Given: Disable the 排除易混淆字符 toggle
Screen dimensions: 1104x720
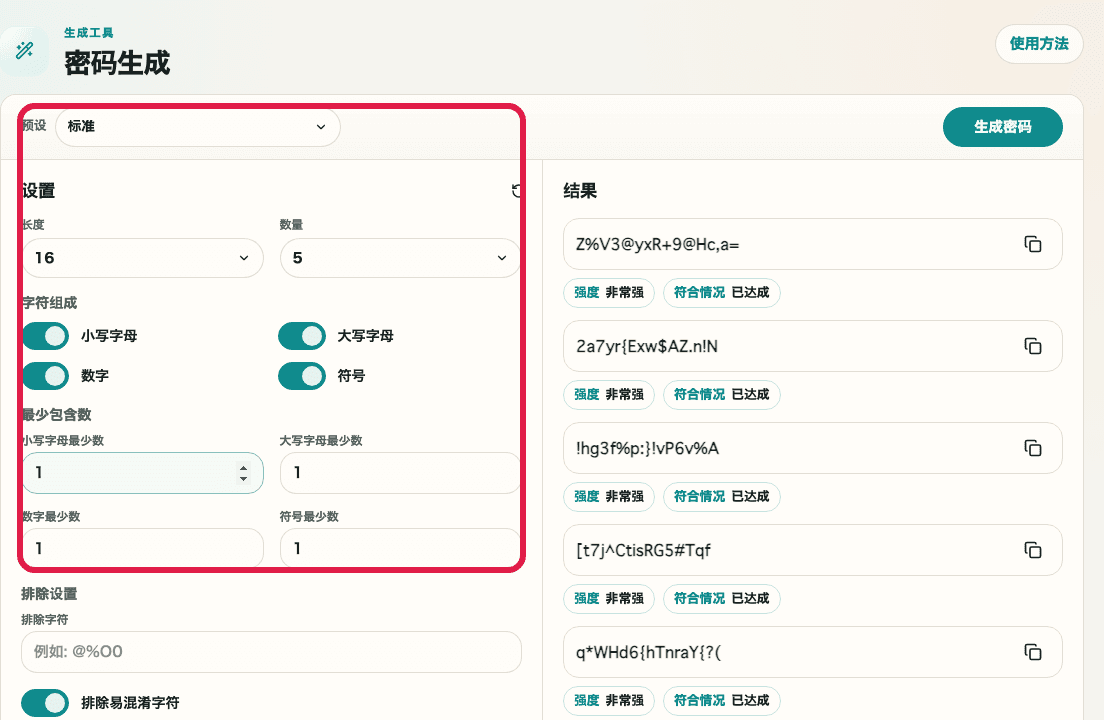Looking at the screenshot, I should coord(45,703).
